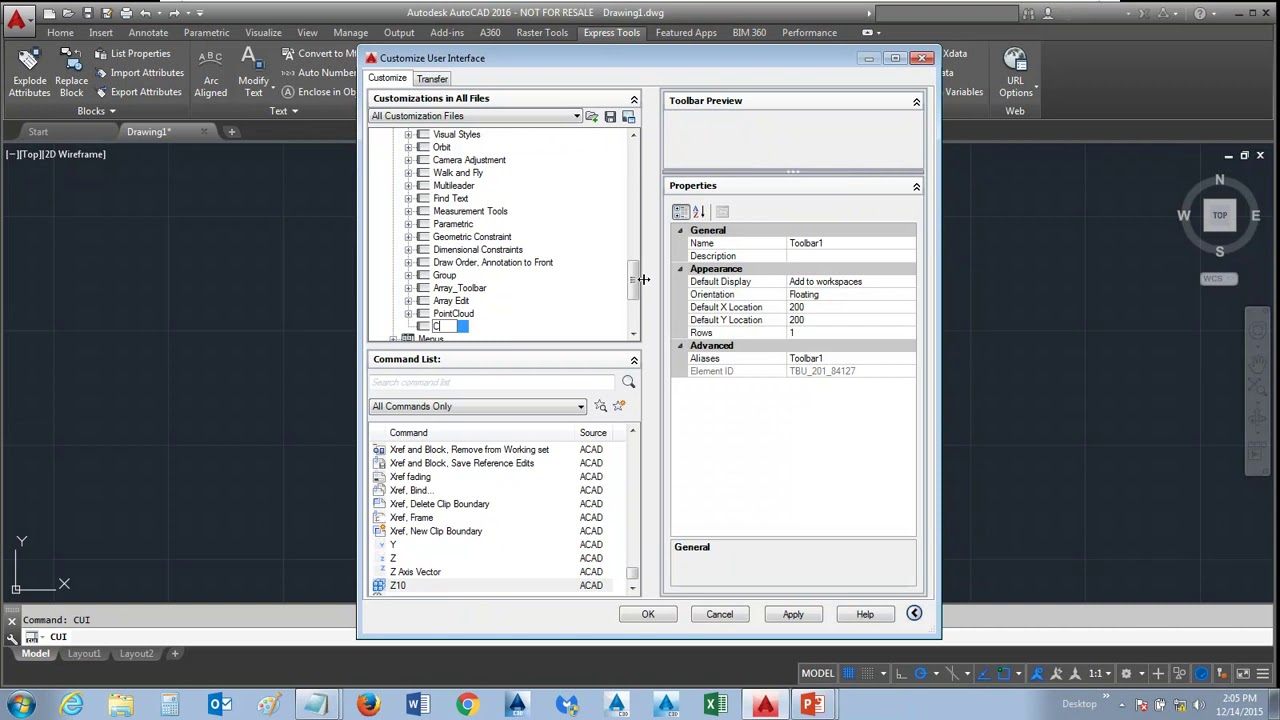
Task: Click the command list search magnifier
Action: 628,382
